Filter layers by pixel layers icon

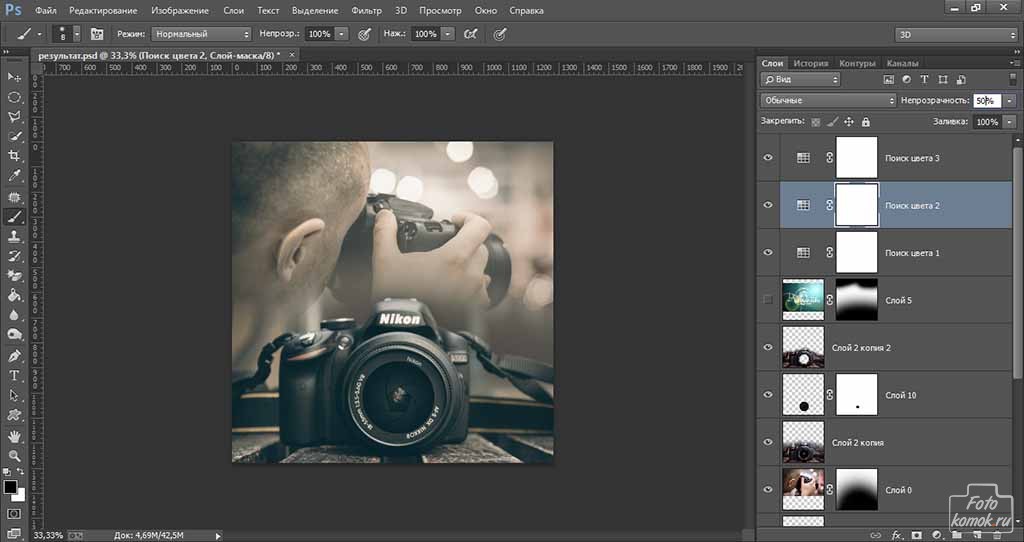[x=888, y=80]
